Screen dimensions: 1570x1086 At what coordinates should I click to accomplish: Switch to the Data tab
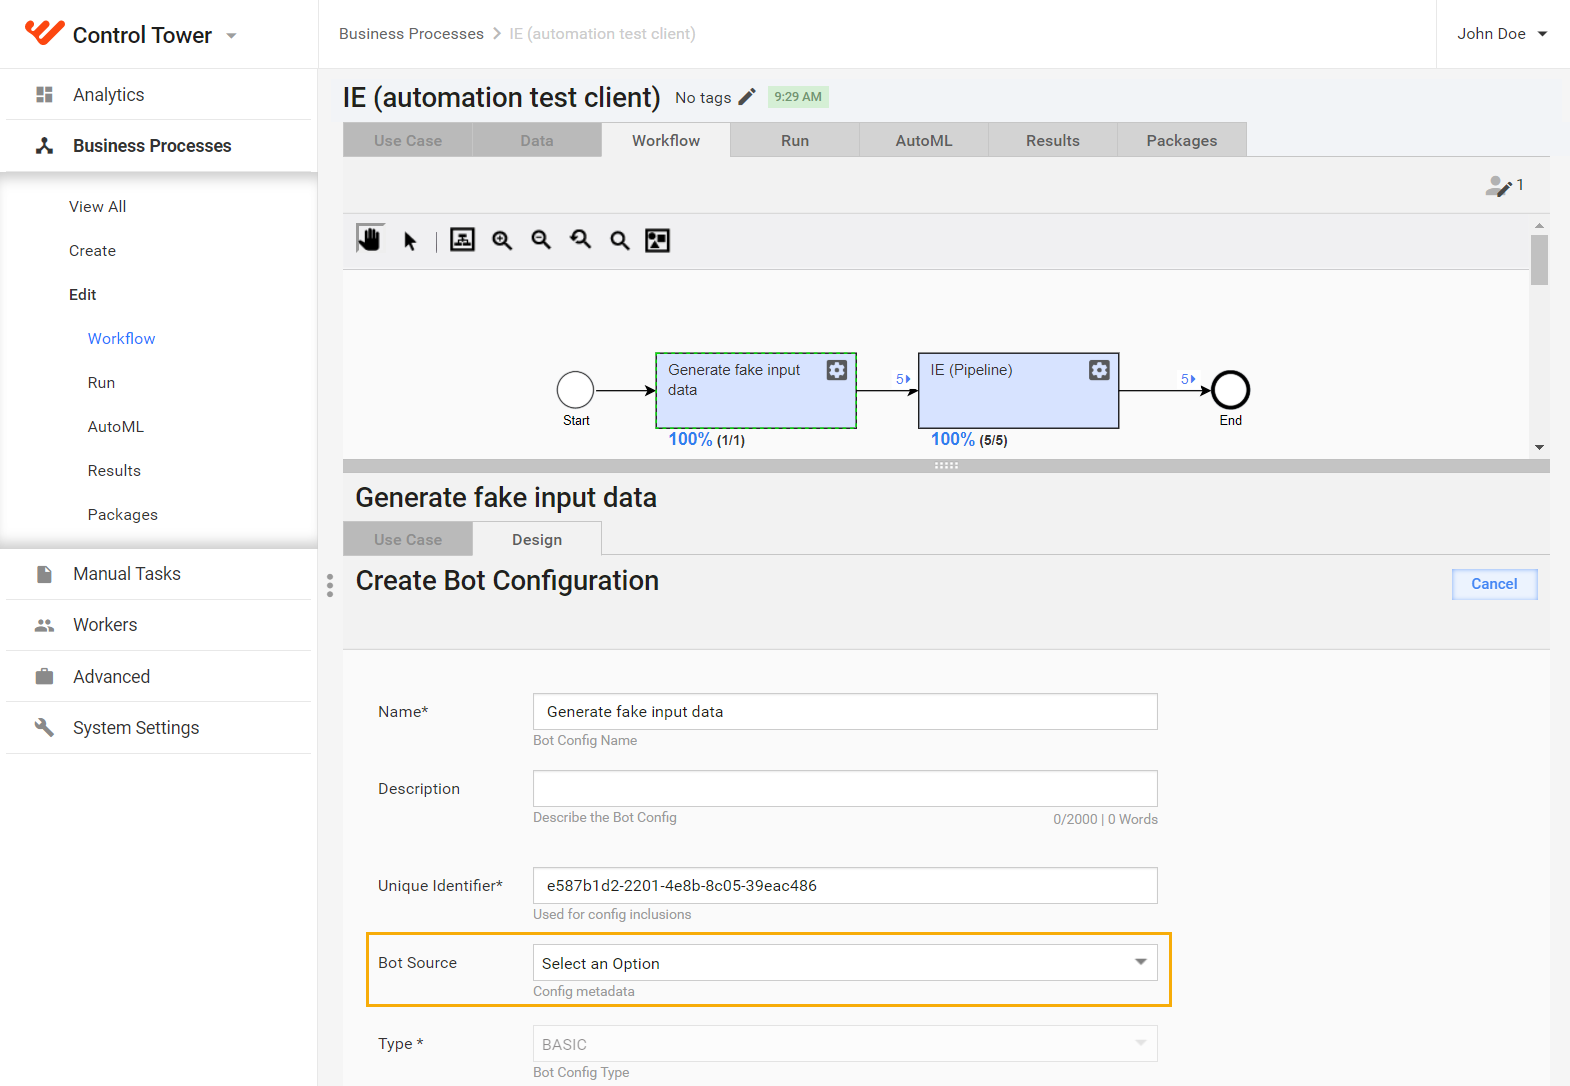pyautogui.click(x=537, y=140)
